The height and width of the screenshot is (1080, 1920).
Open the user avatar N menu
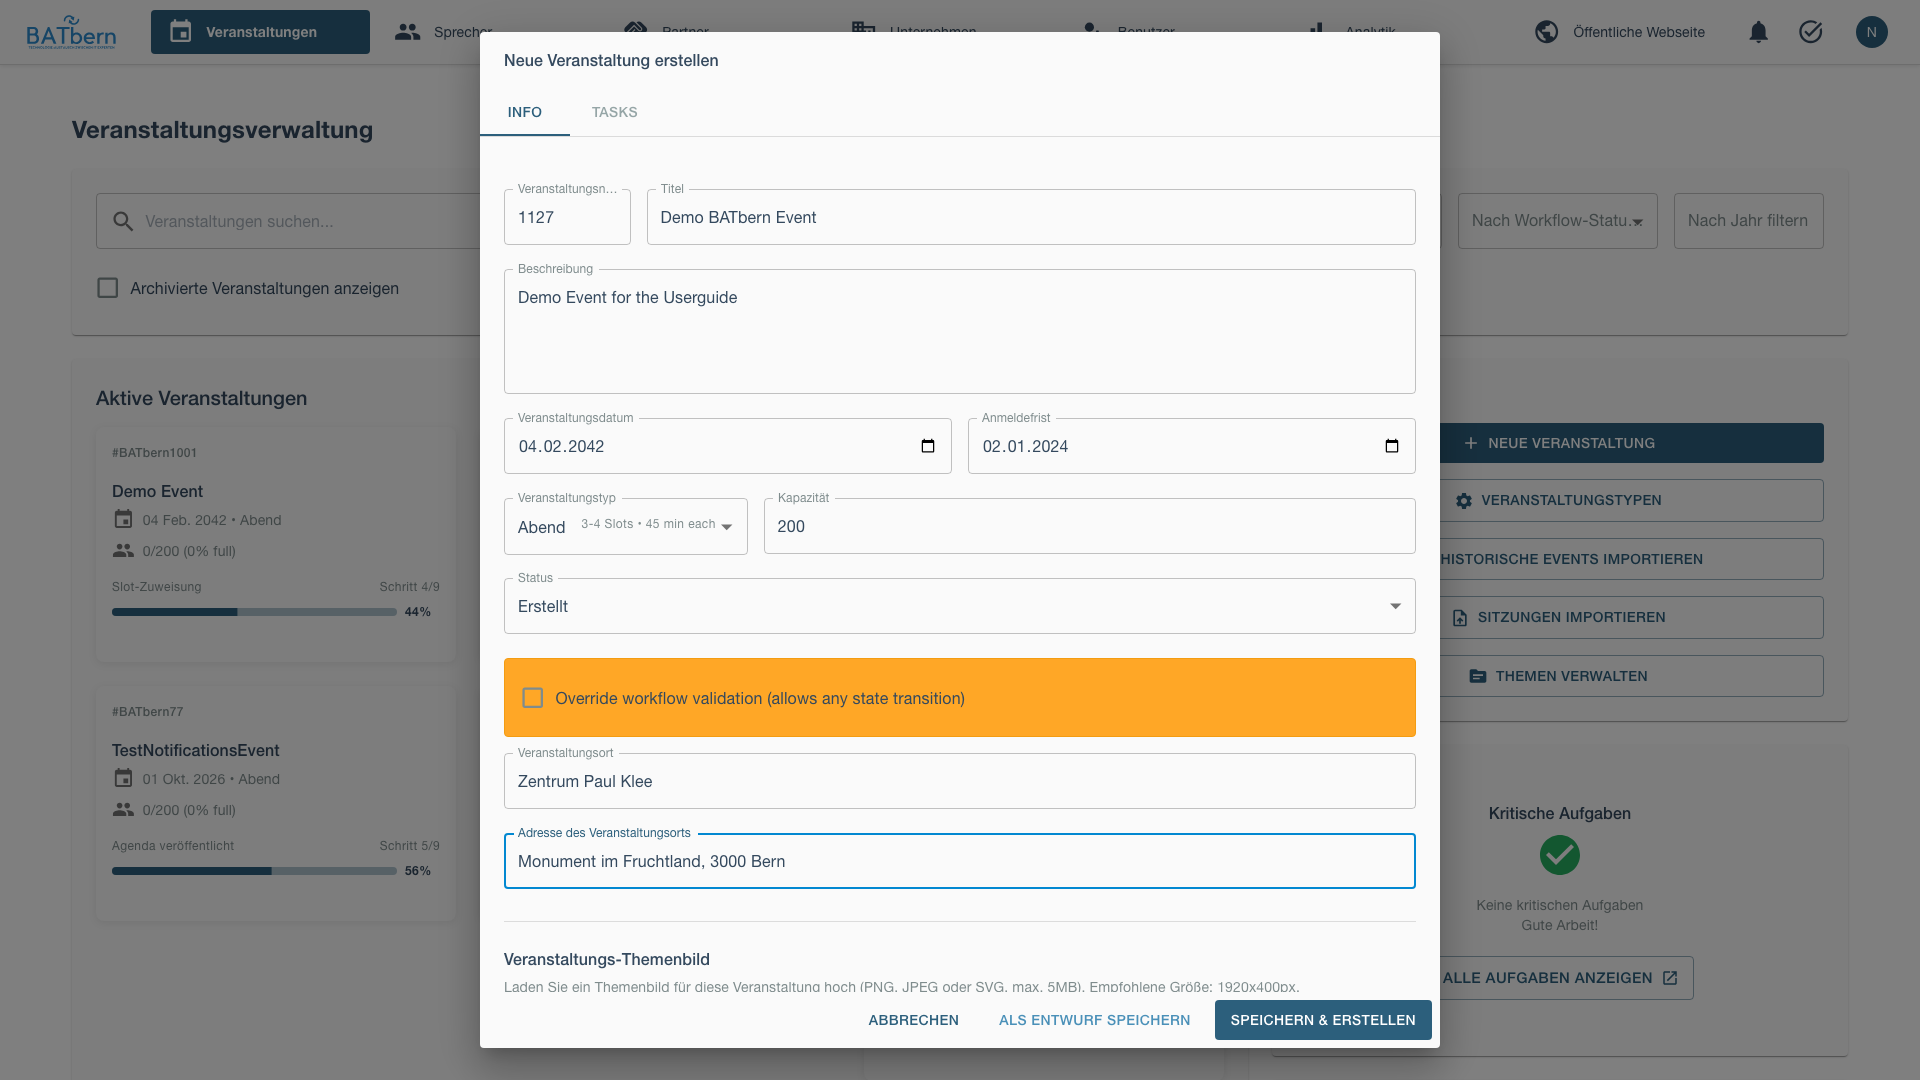tap(1871, 32)
